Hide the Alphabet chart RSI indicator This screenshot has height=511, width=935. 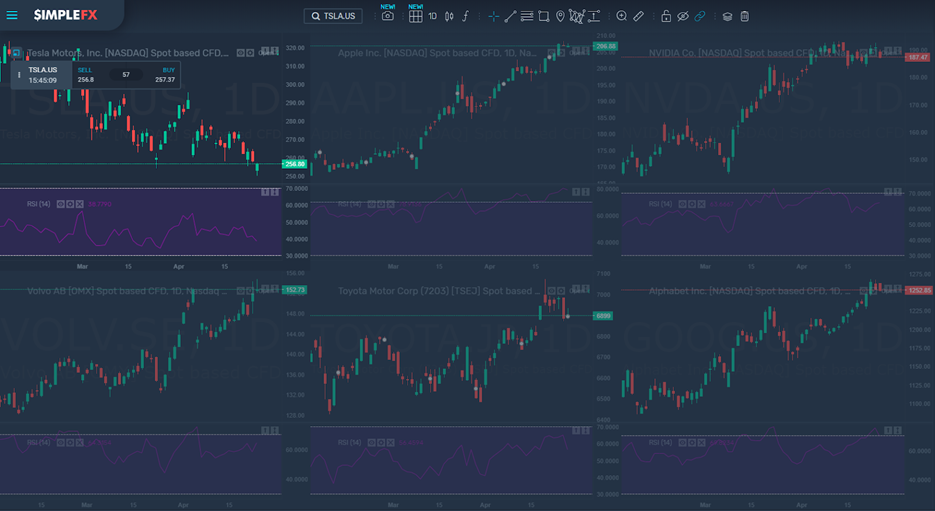pos(682,442)
